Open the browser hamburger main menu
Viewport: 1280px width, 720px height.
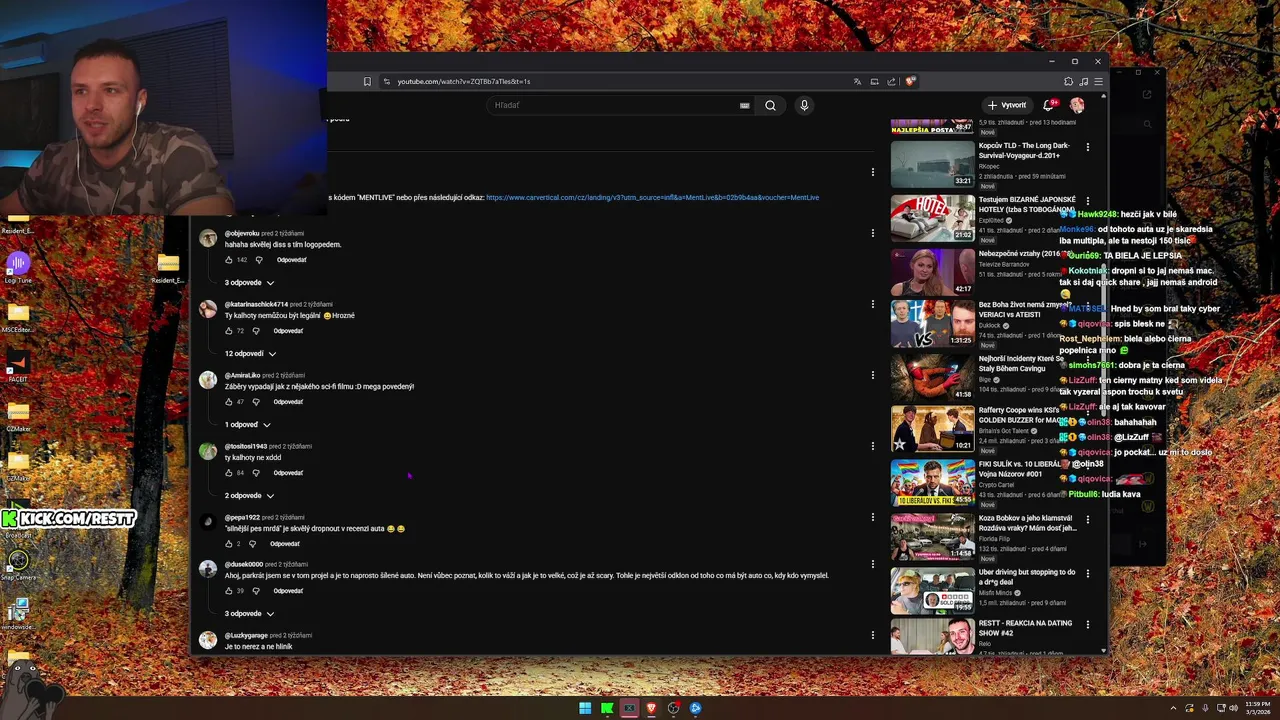tap(1098, 81)
